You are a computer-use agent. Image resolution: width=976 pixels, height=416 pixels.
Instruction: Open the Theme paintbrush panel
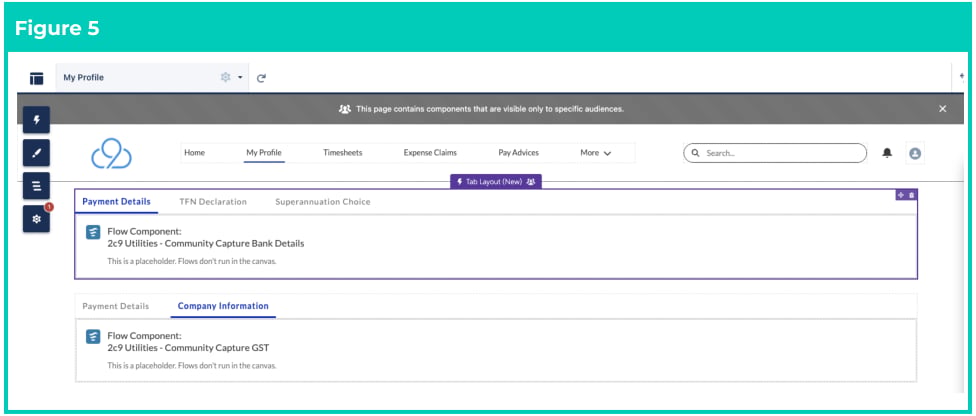point(36,153)
